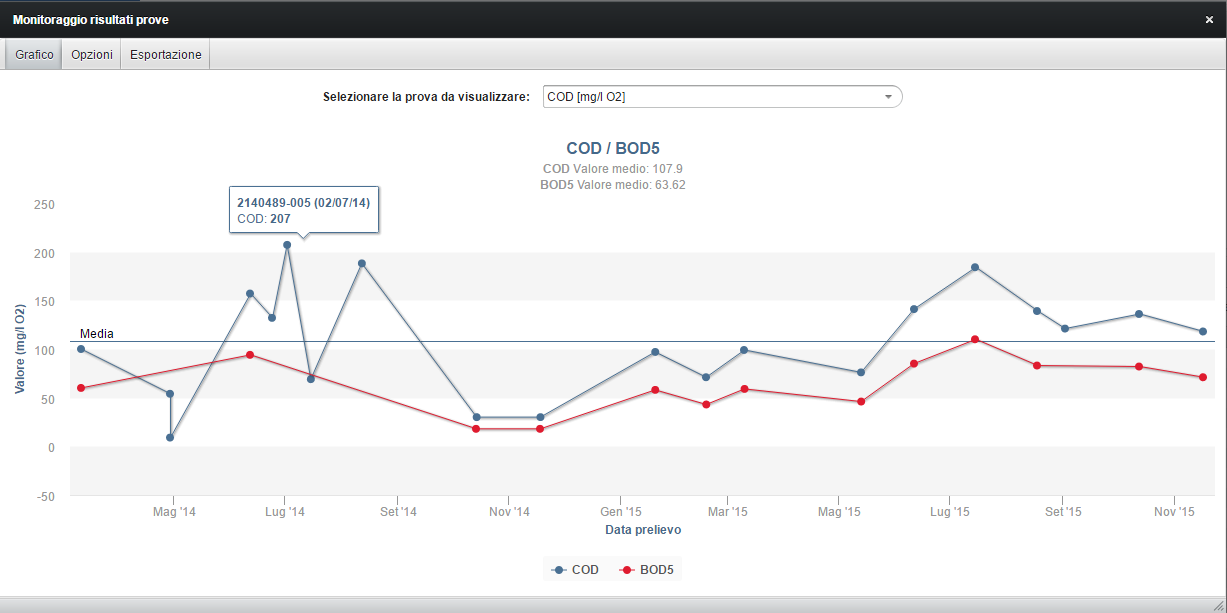Click the Data prelievo axis title
This screenshot has width=1227, height=613.
643,530
